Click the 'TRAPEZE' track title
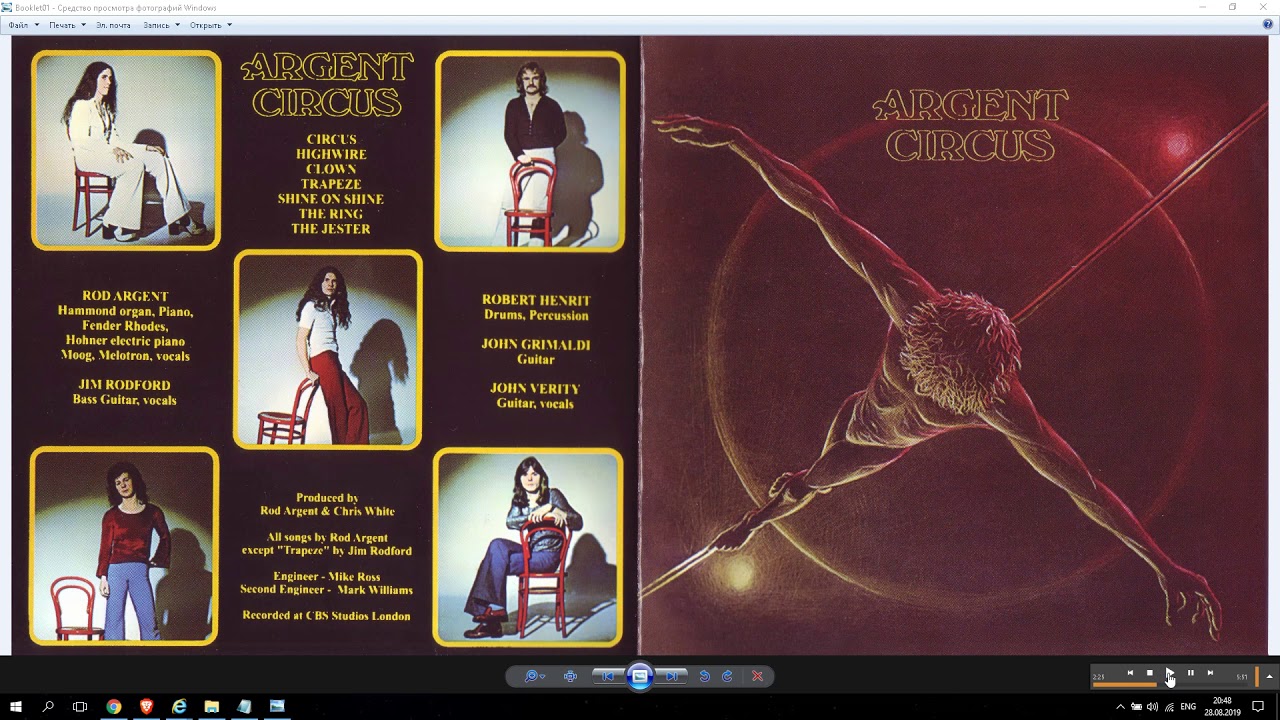Image resolution: width=1280 pixels, height=720 pixels. [331, 184]
